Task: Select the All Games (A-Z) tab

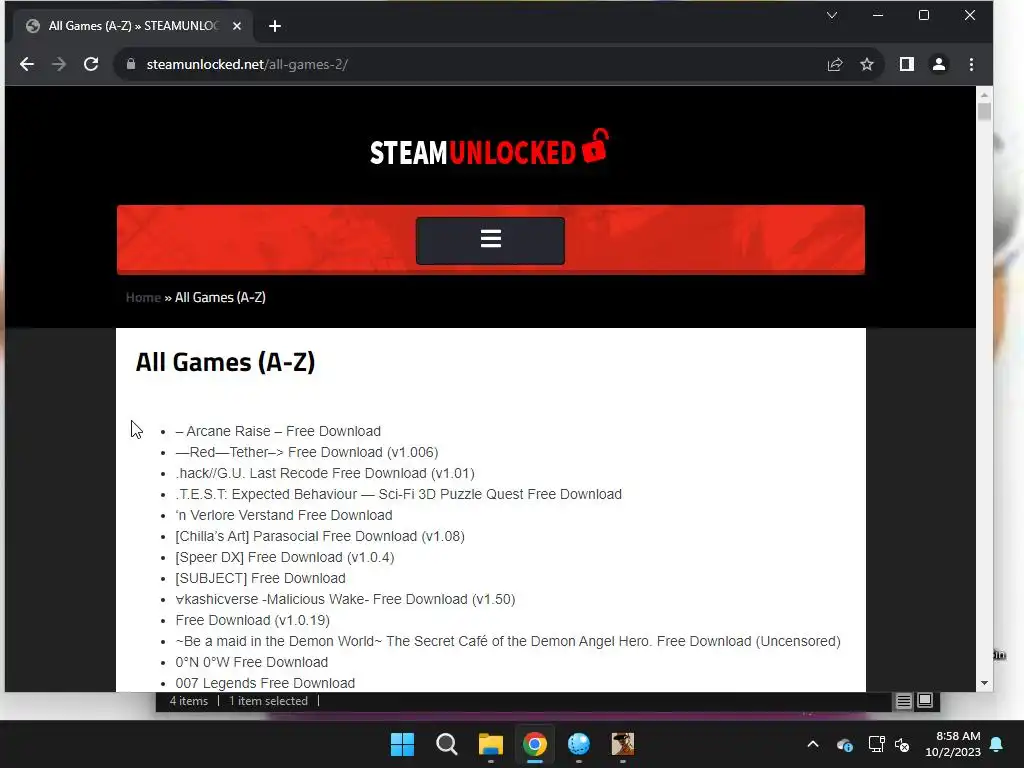Action: [x=133, y=26]
